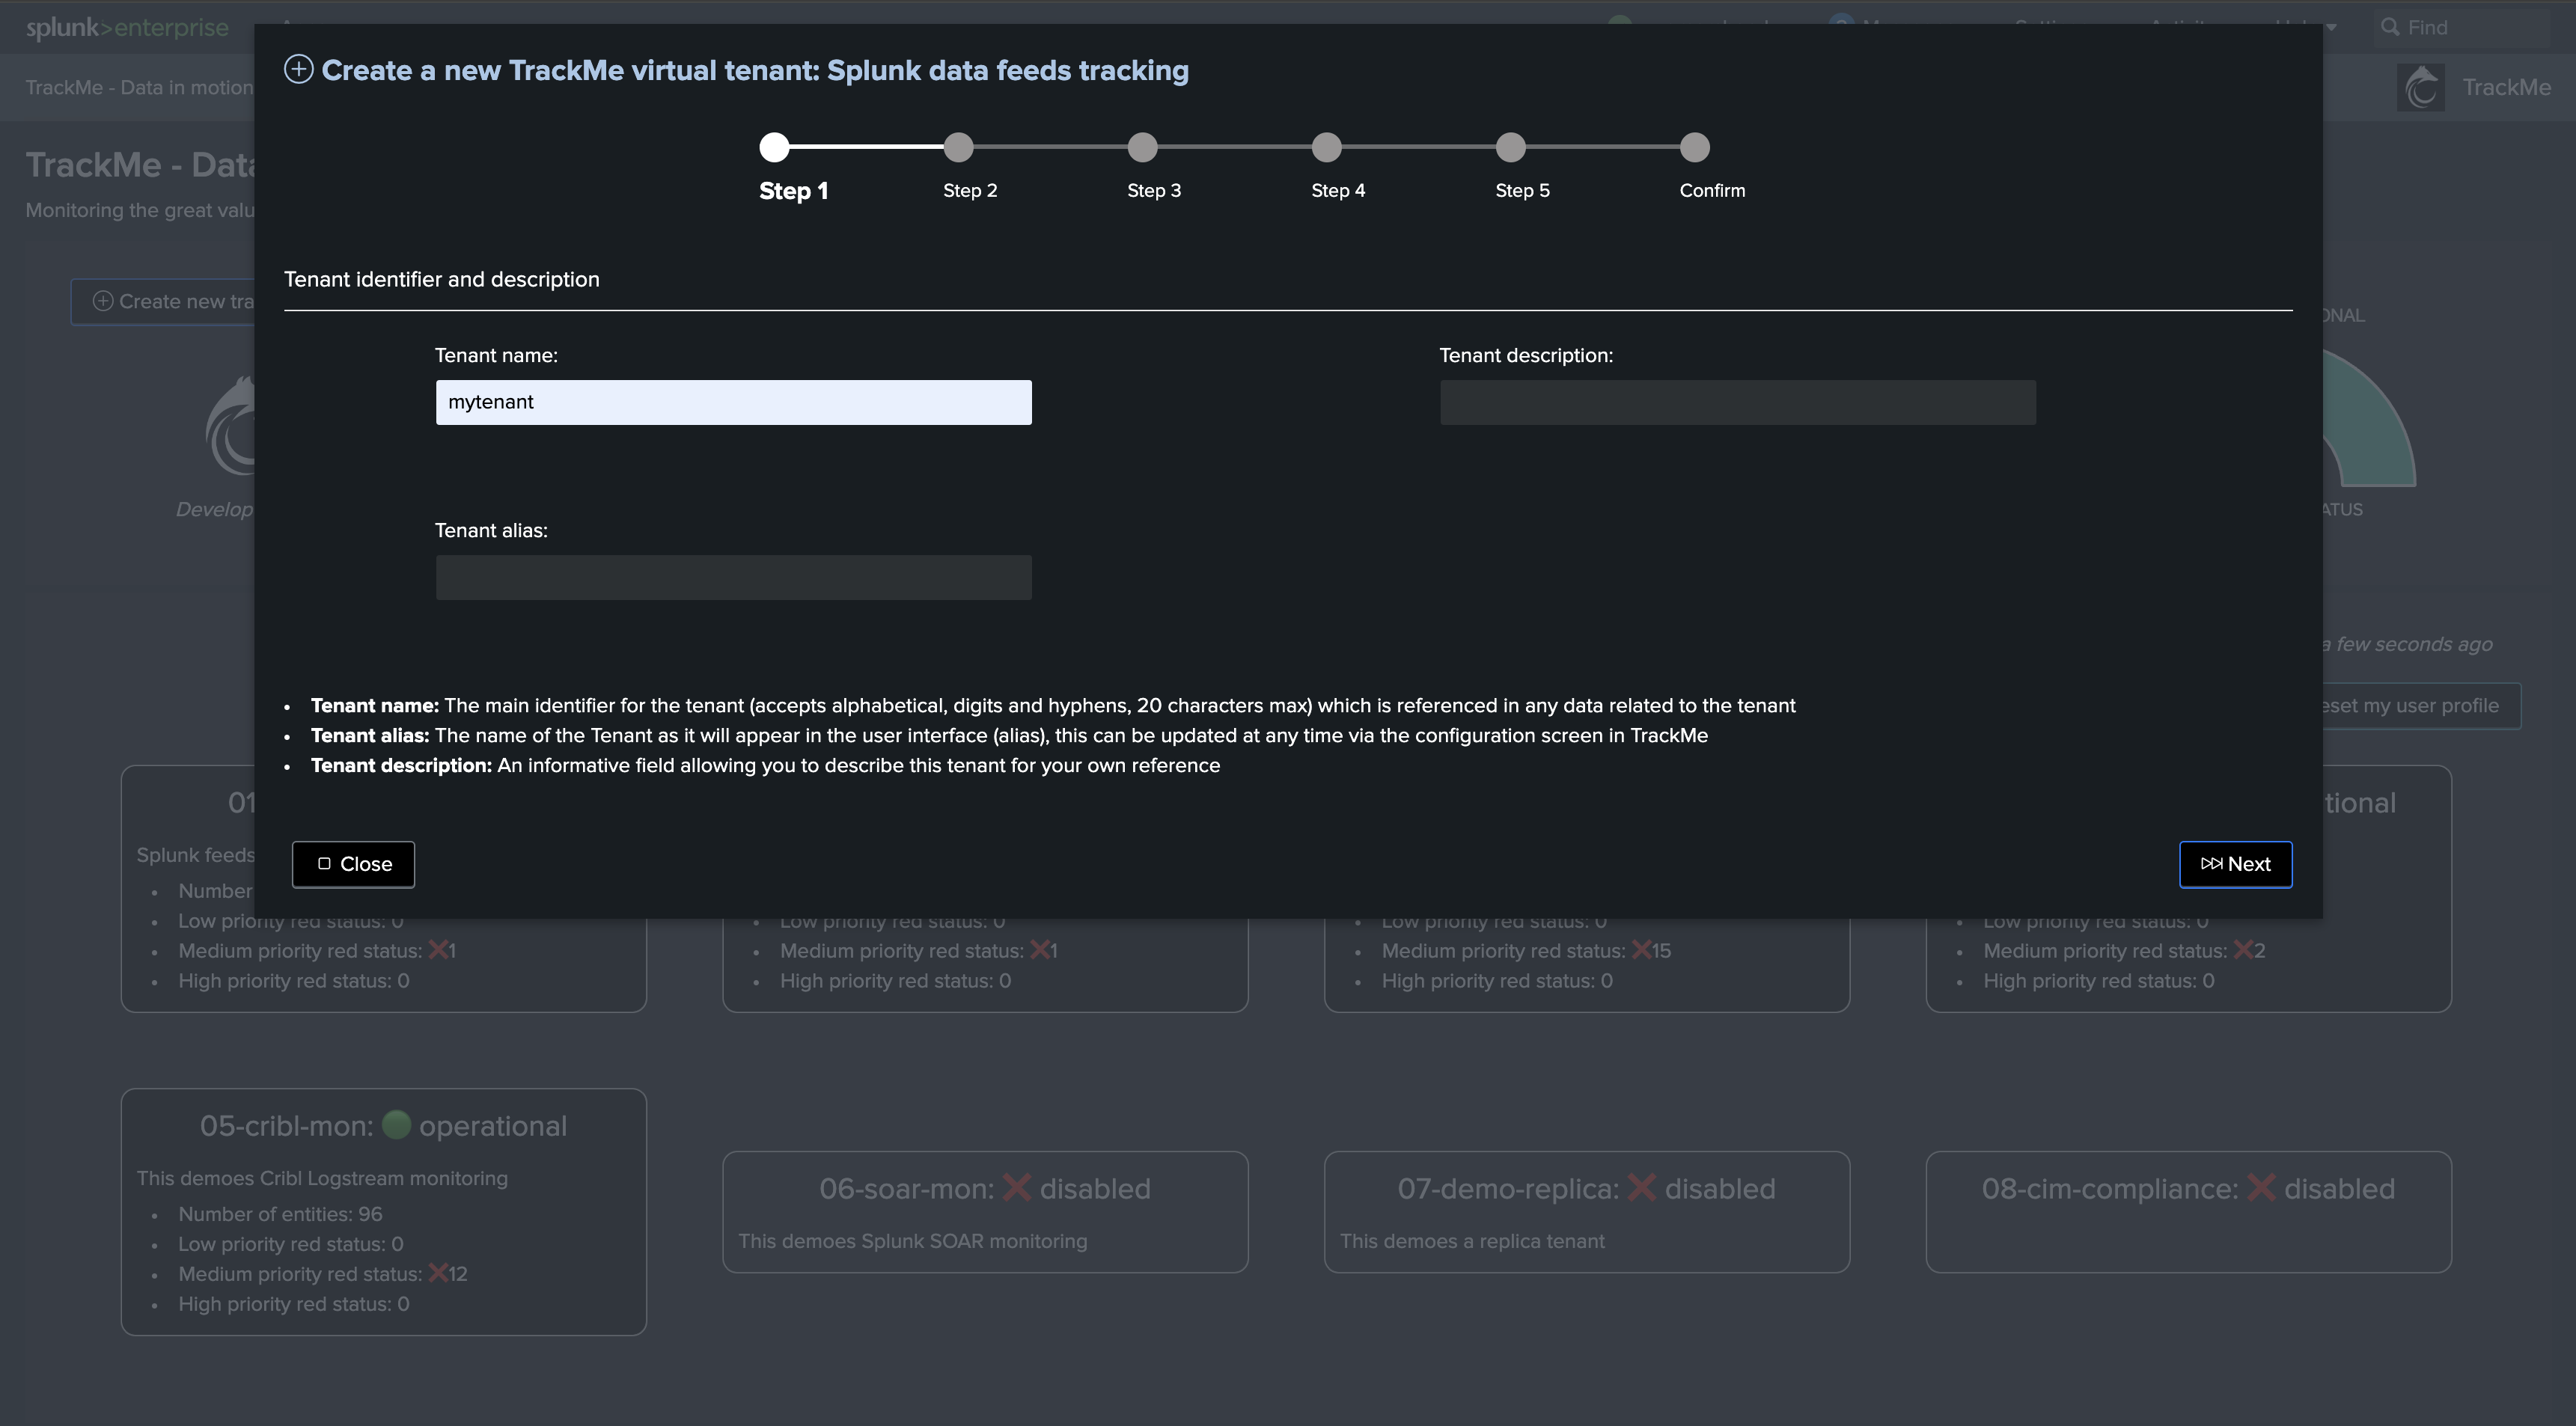This screenshot has height=1426, width=2576.
Task: Open the Find search box
Action: click(2461, 27)
